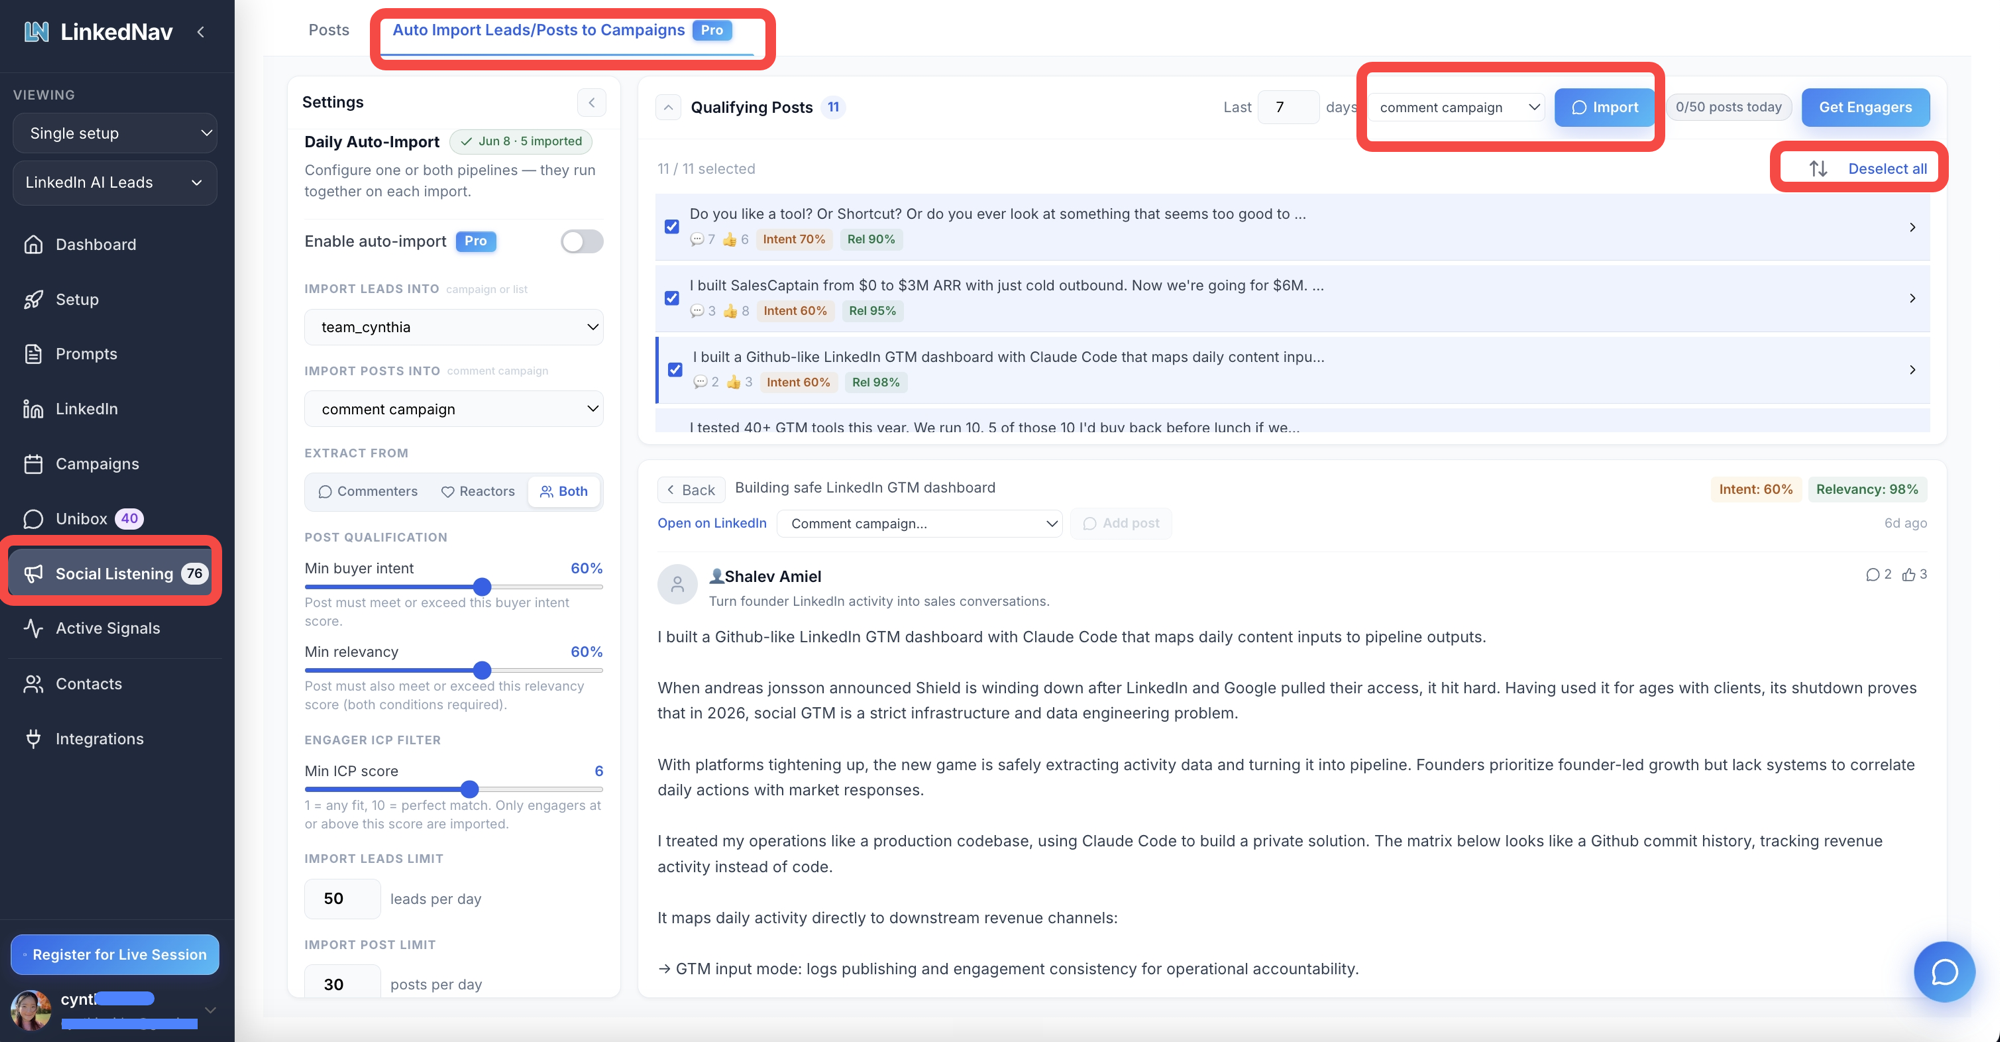Collapse the Settings panel with chevron icon
This screenshot has height=1042, width=2000.
coord(592,103)
